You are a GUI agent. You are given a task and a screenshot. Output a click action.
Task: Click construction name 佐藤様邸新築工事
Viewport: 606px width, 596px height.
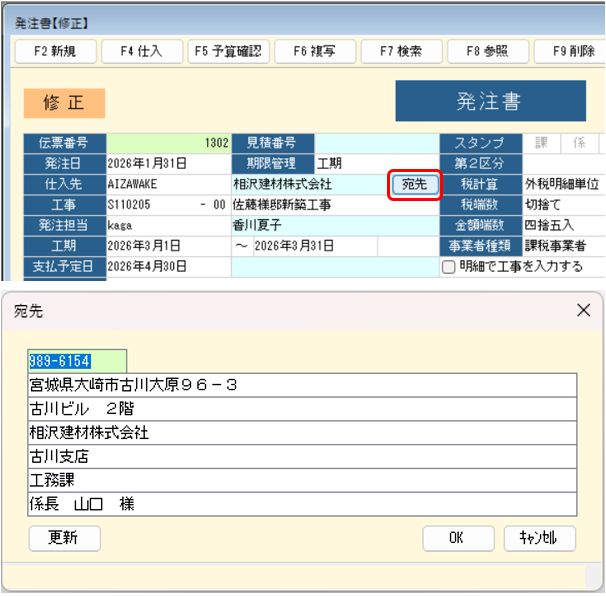pyautogui.click(x=335, y=205)
